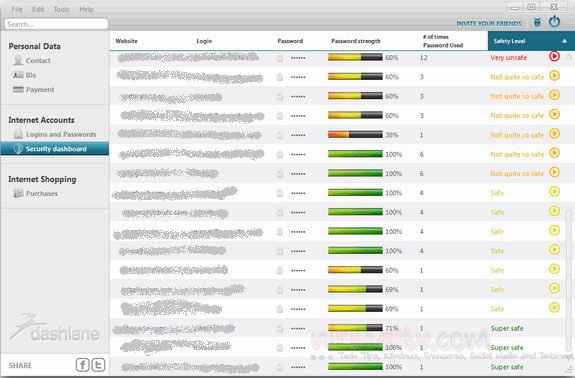Go to Logins and Passwords
The width and height of the screenshot is (575, 378).
55,134
